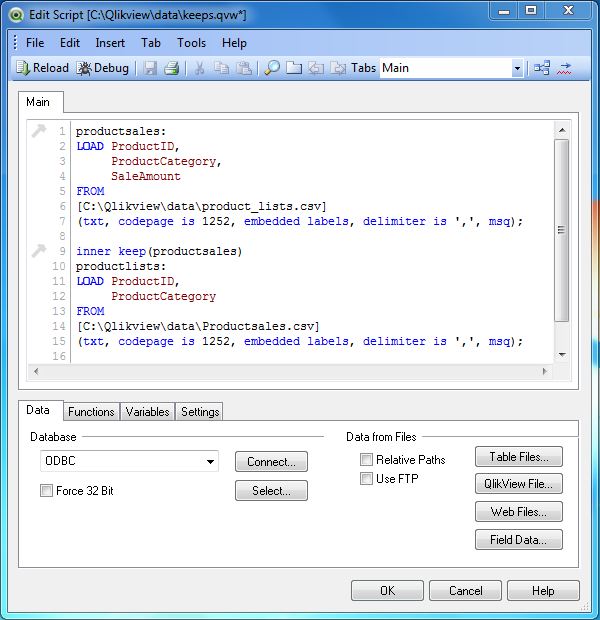Open the Table Viewer icon
The height and width of the screenshot is (620, 600).
point(542,68)
